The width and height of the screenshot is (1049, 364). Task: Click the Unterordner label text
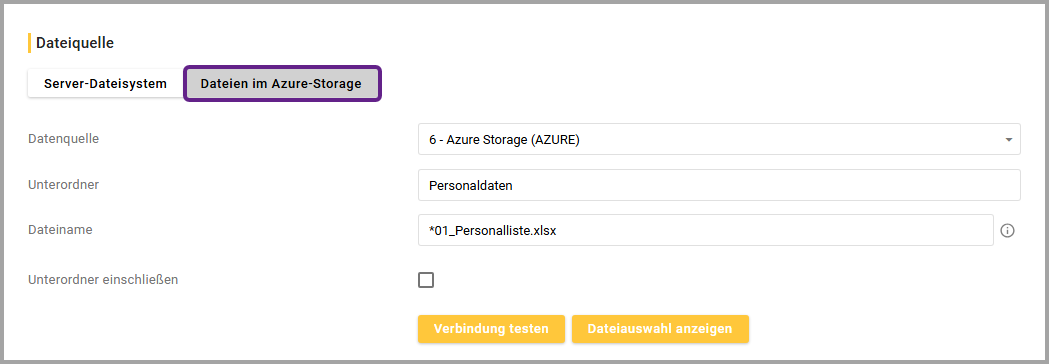coord(64,184)
